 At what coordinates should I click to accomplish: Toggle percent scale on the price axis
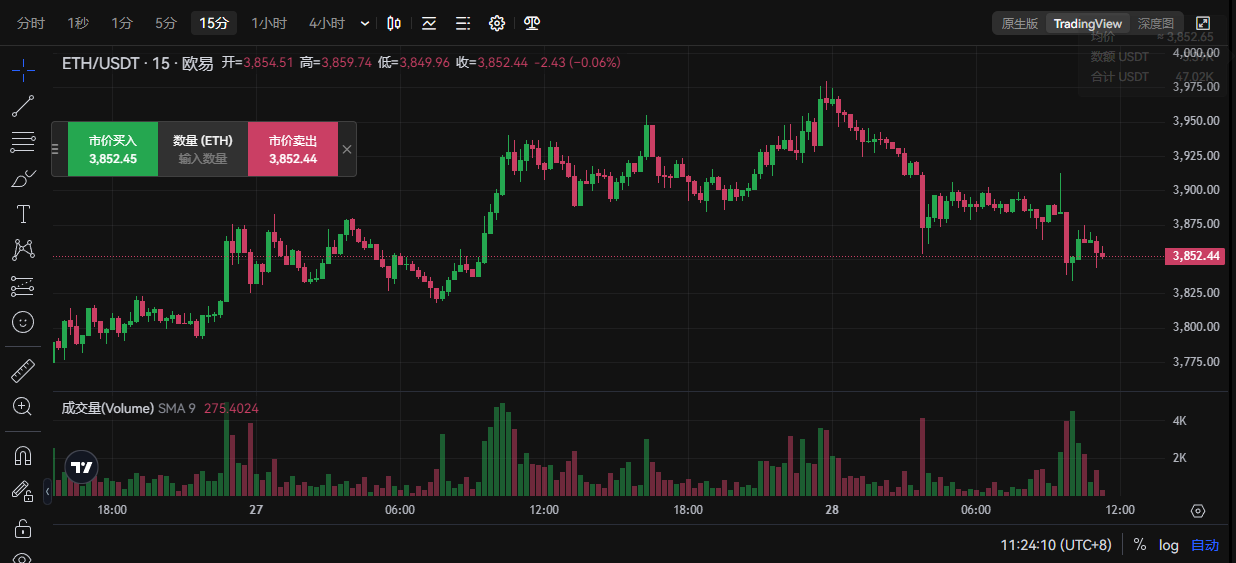(x=1140, y=545)
